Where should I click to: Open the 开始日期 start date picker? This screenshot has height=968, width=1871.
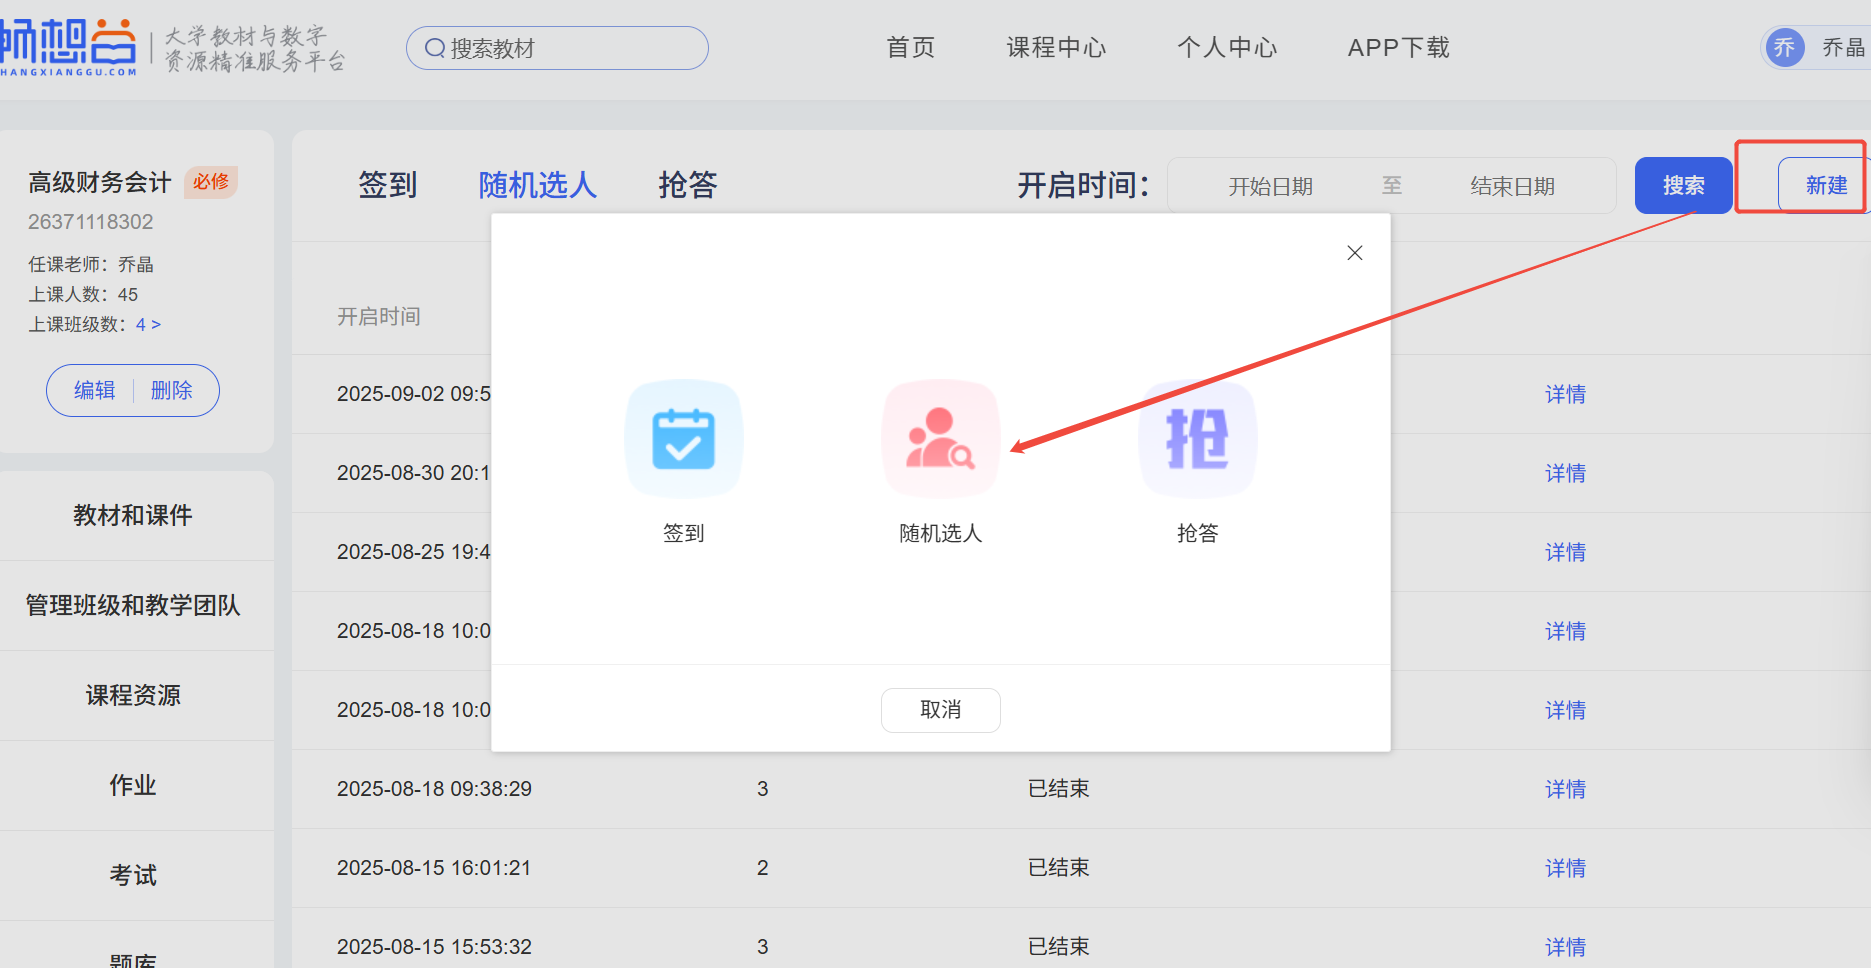point(1270,186)
